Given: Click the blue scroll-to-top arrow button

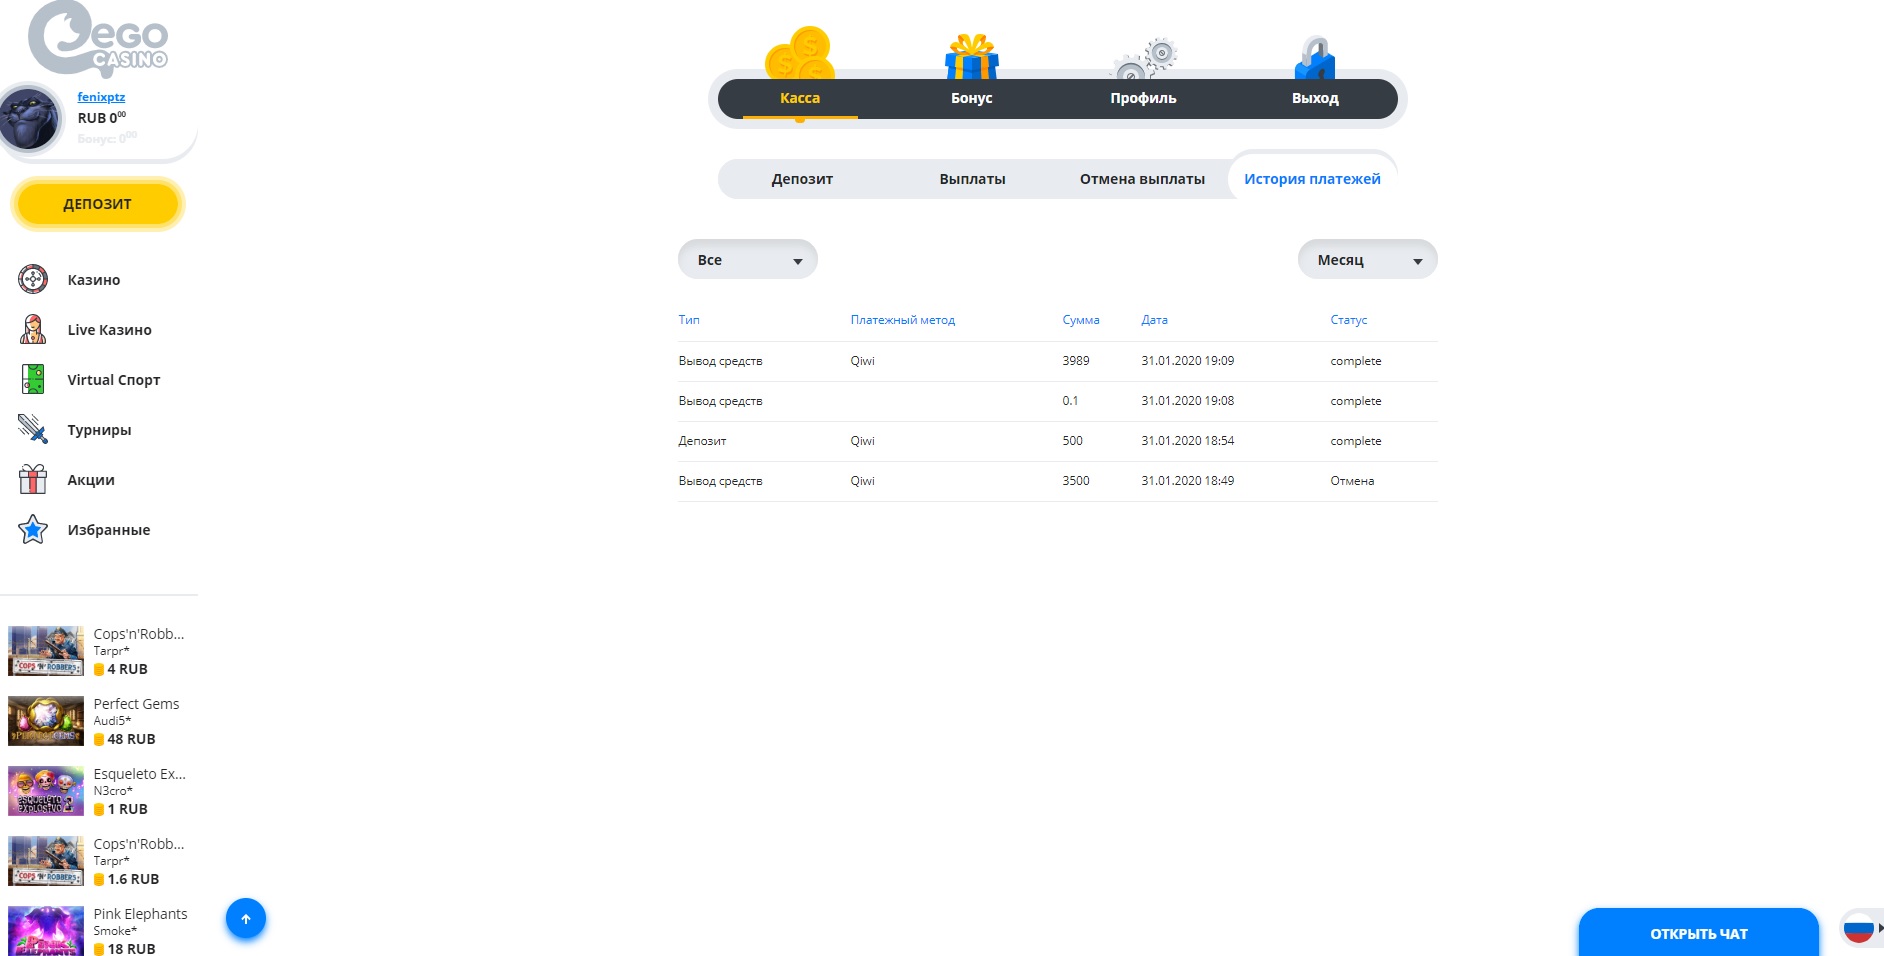Looking at the screenshot, I should tap(246, 919).
